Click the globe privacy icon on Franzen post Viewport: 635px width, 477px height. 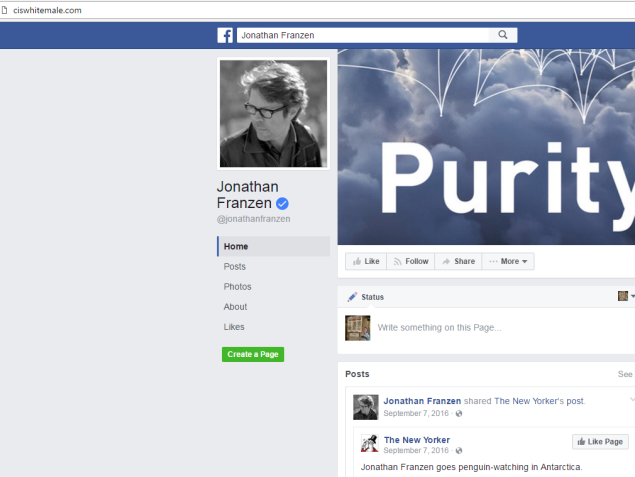459,413
